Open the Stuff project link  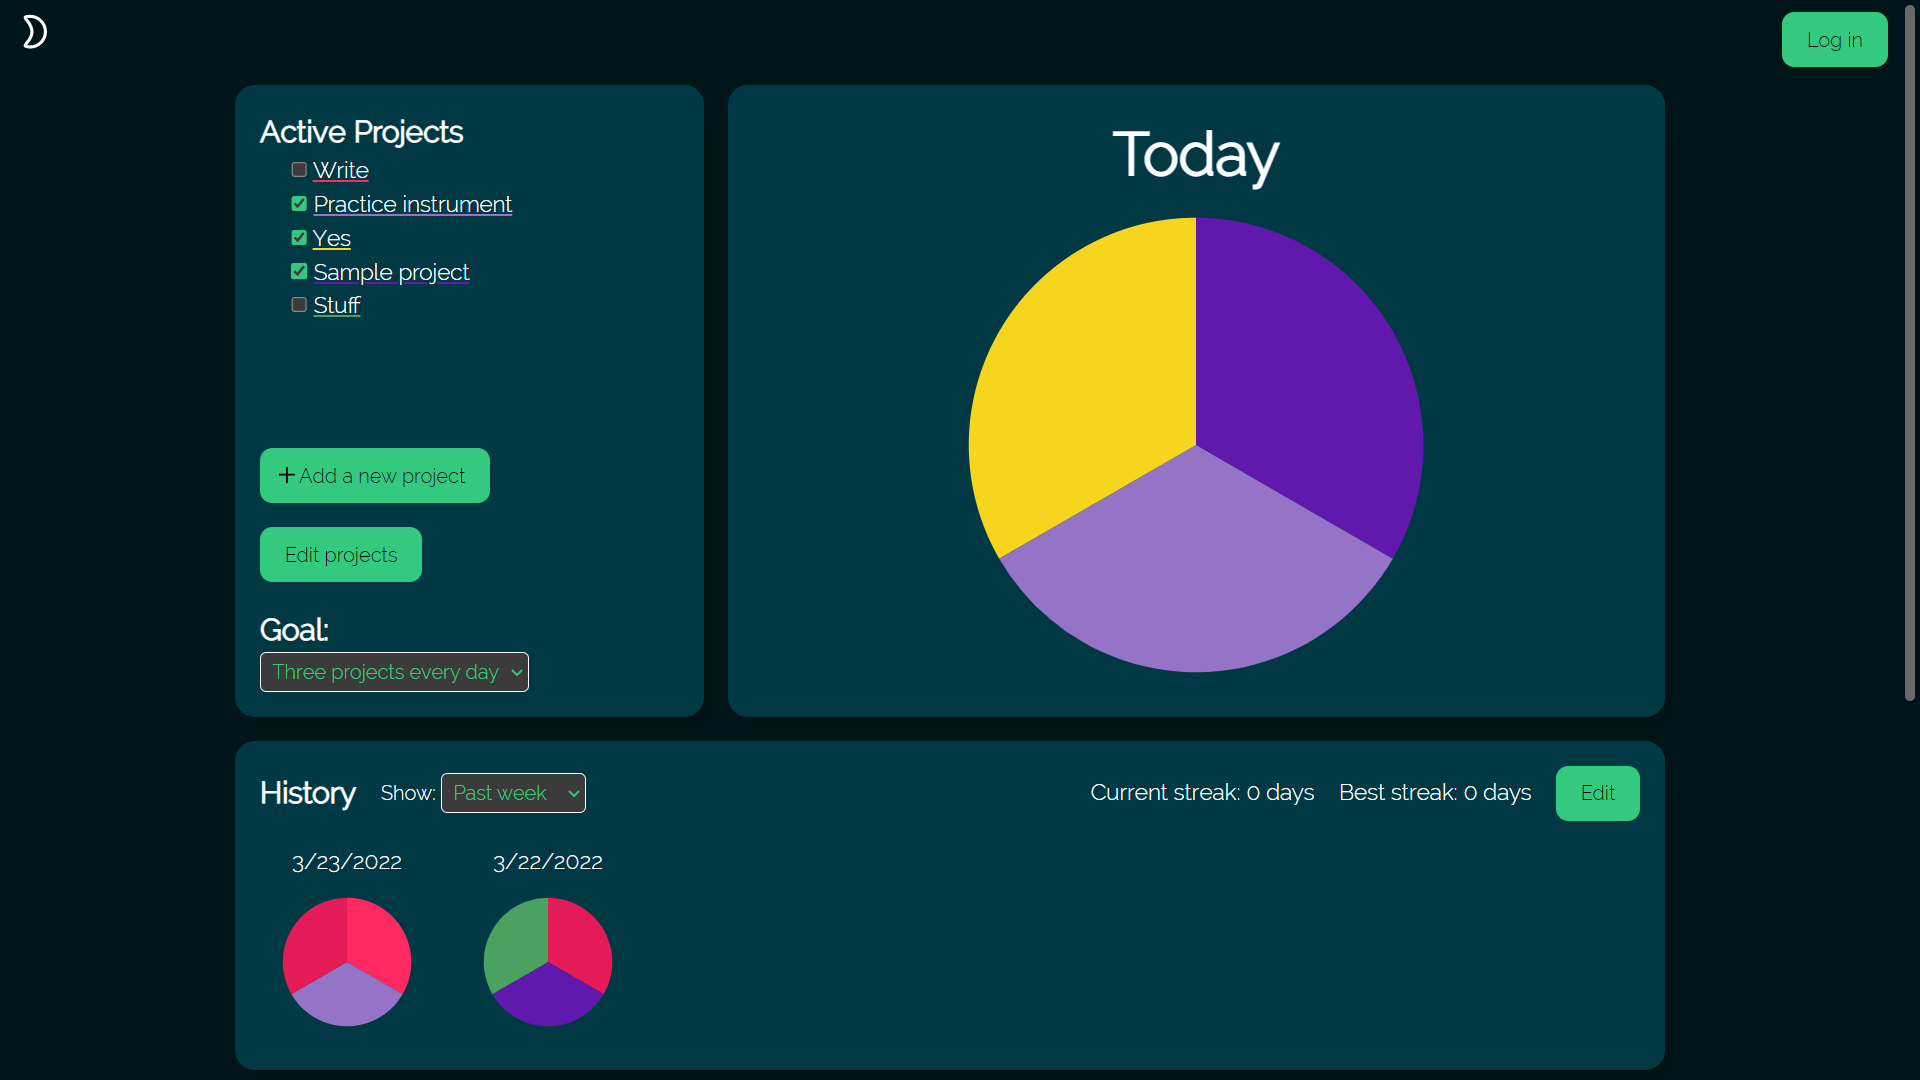point(337,306)
